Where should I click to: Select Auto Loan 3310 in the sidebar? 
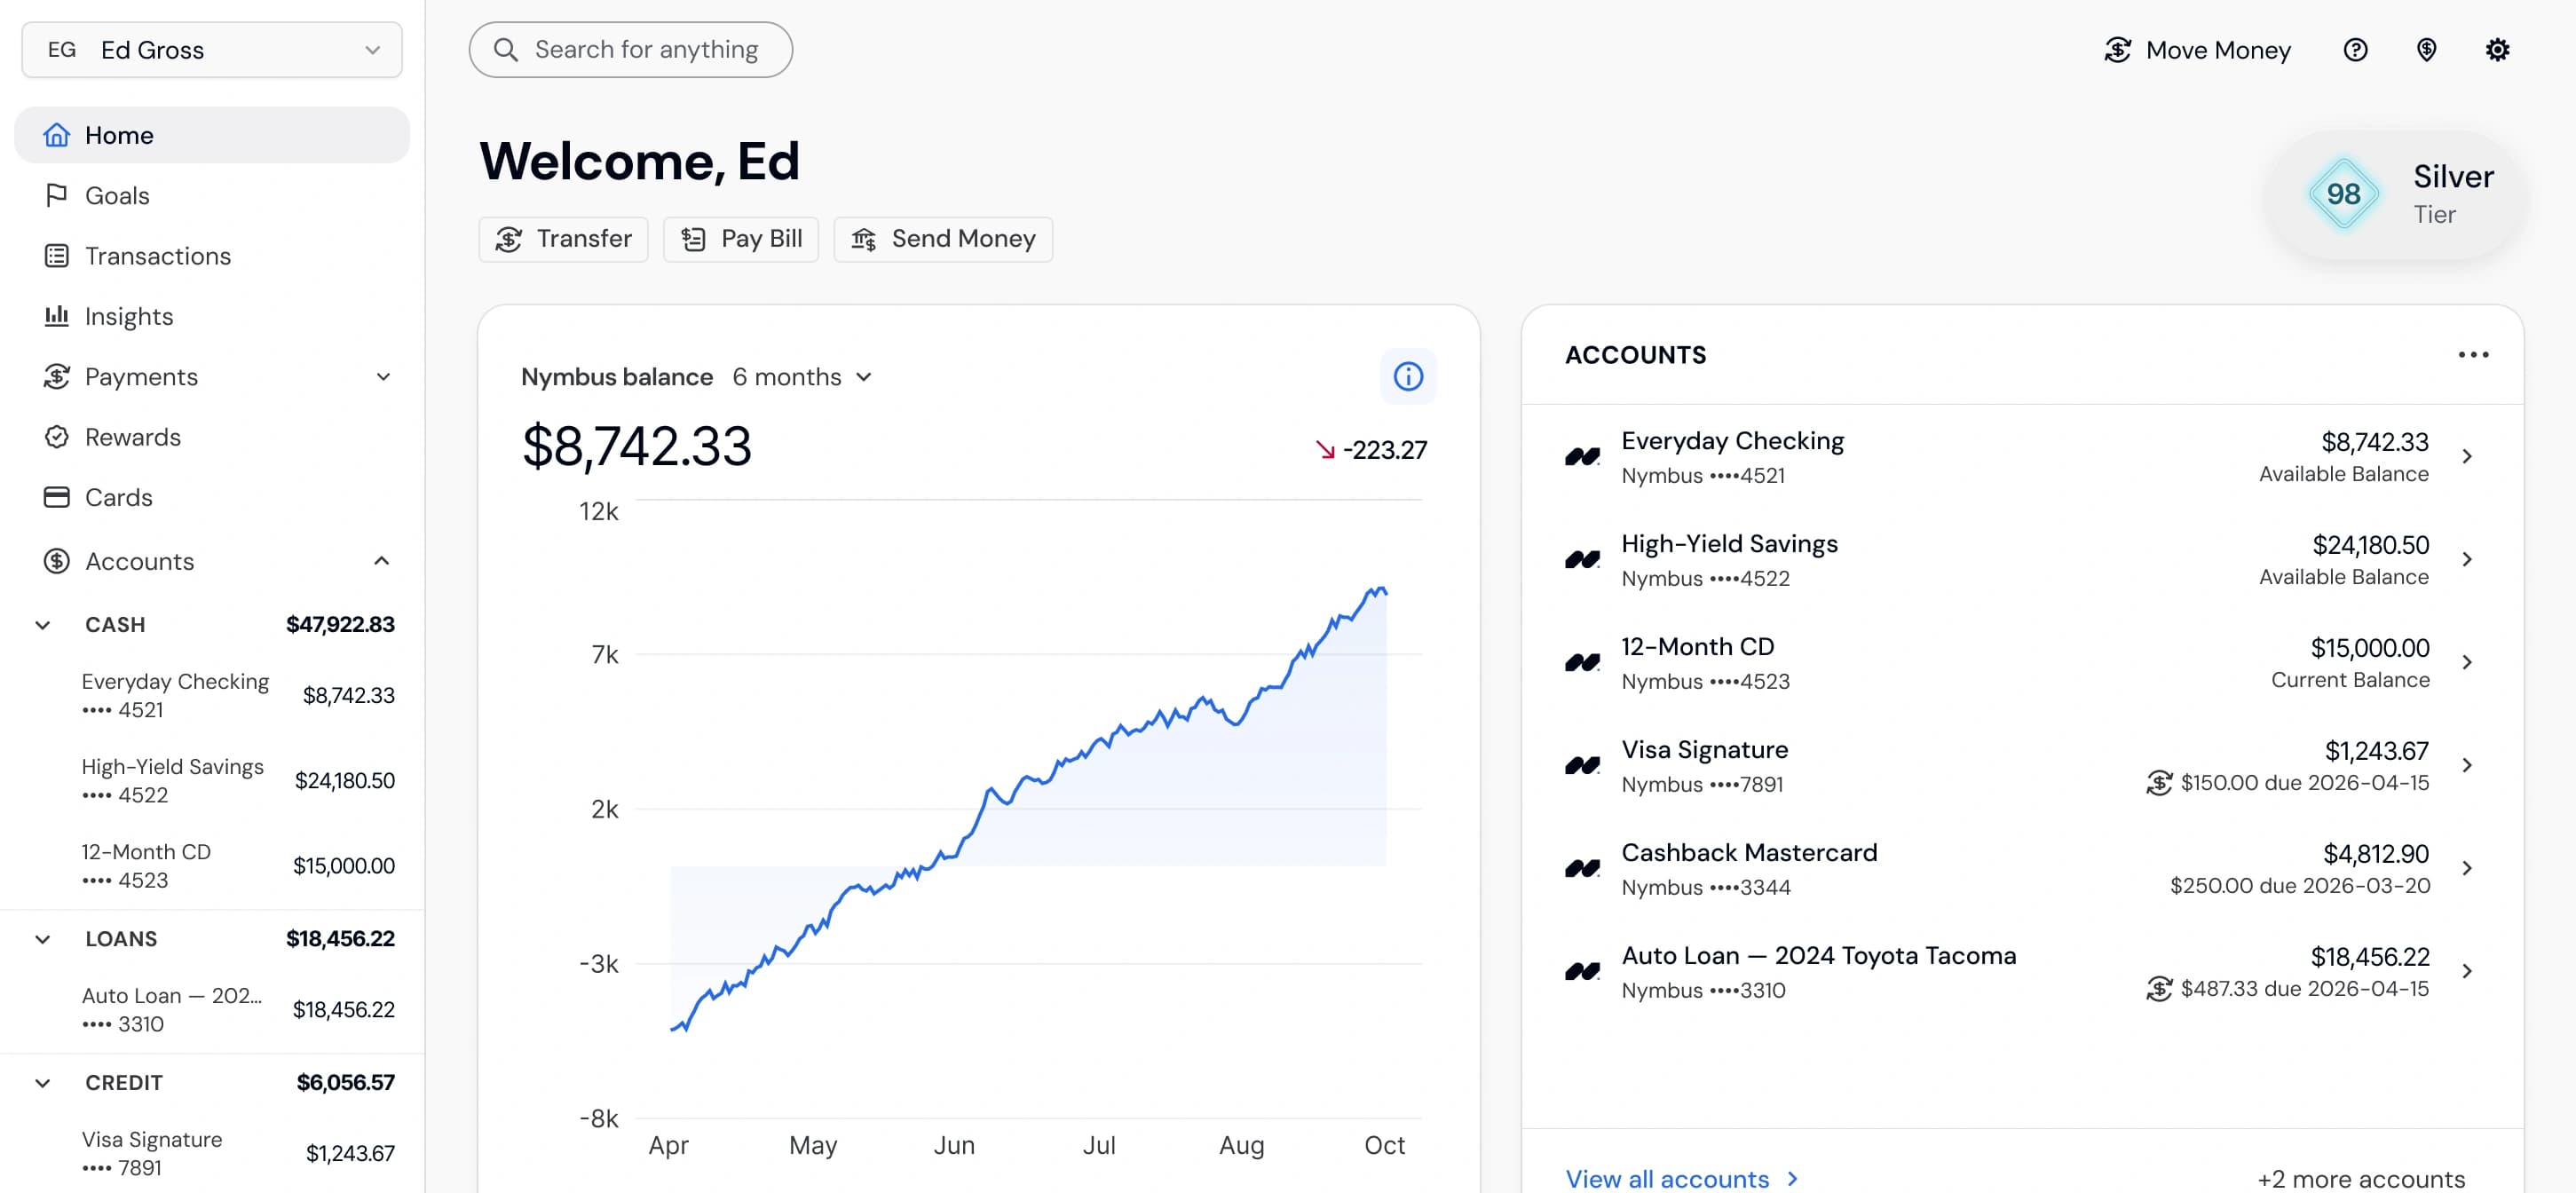tap(212, 1010)
